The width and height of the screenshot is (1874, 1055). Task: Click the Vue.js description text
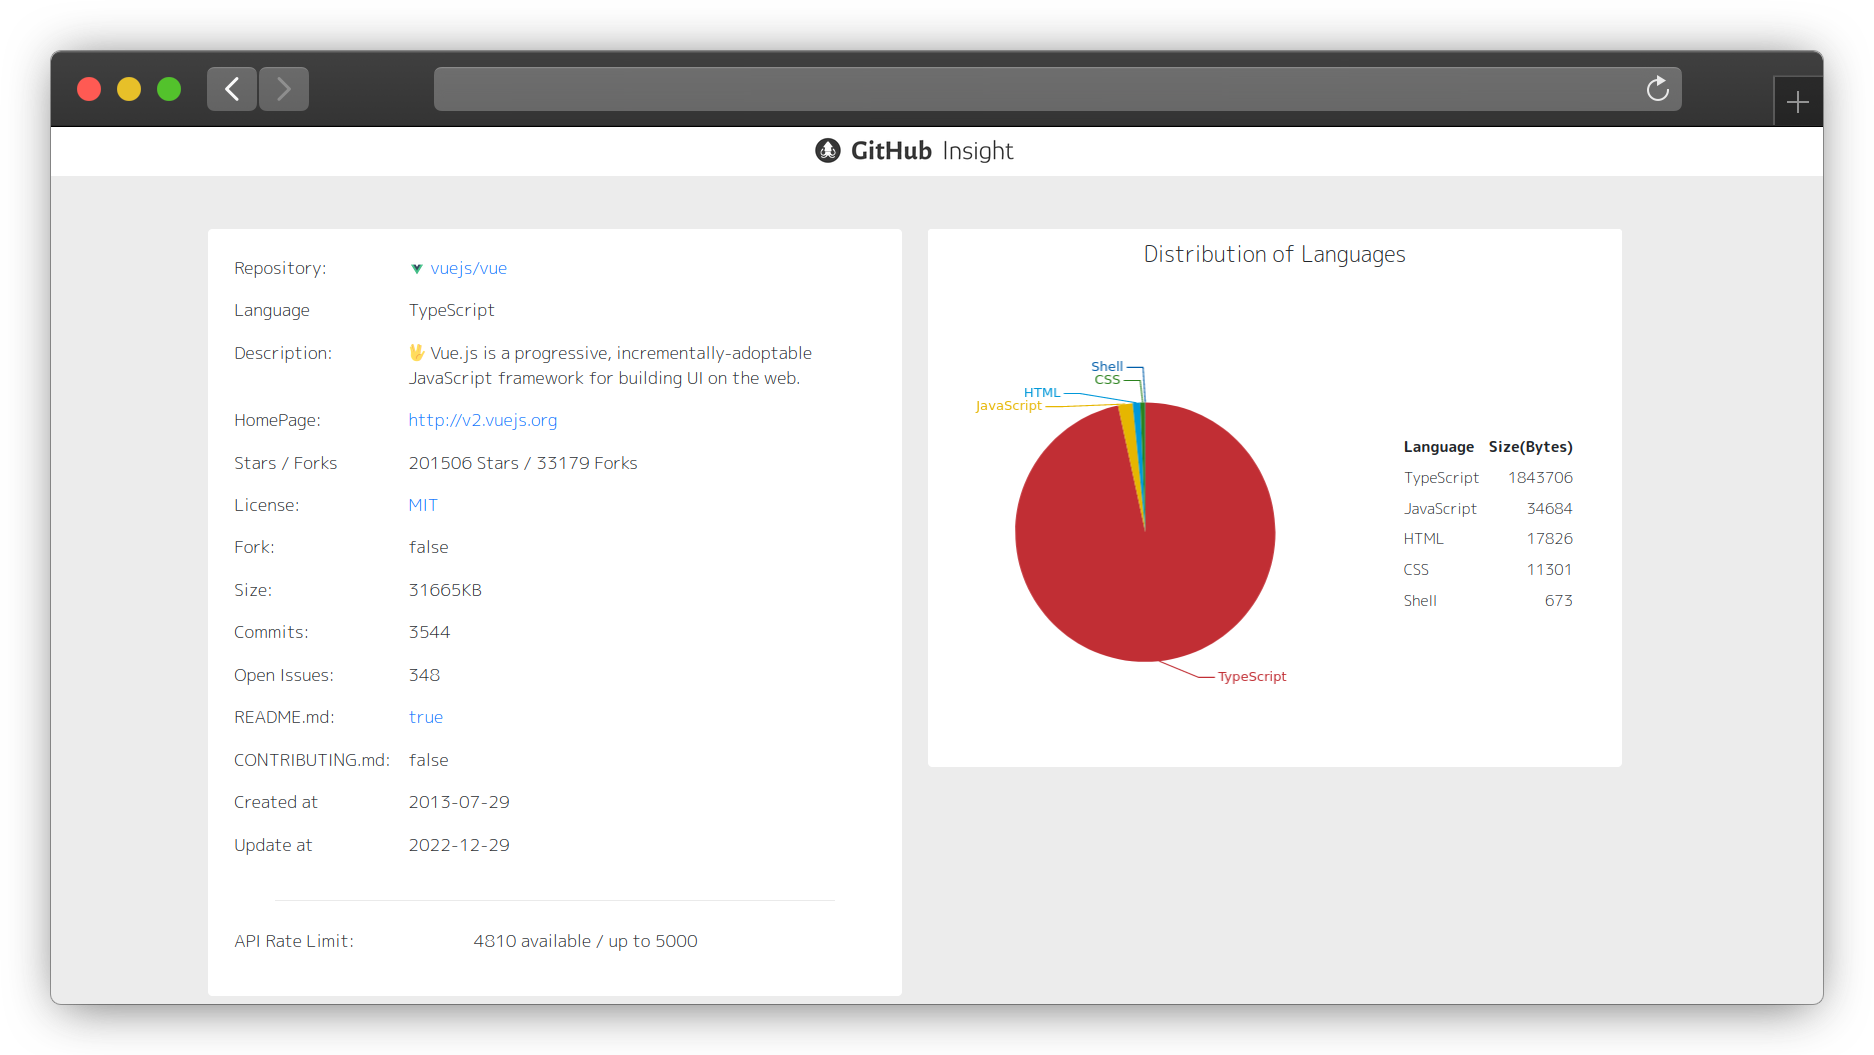point(610,365)
